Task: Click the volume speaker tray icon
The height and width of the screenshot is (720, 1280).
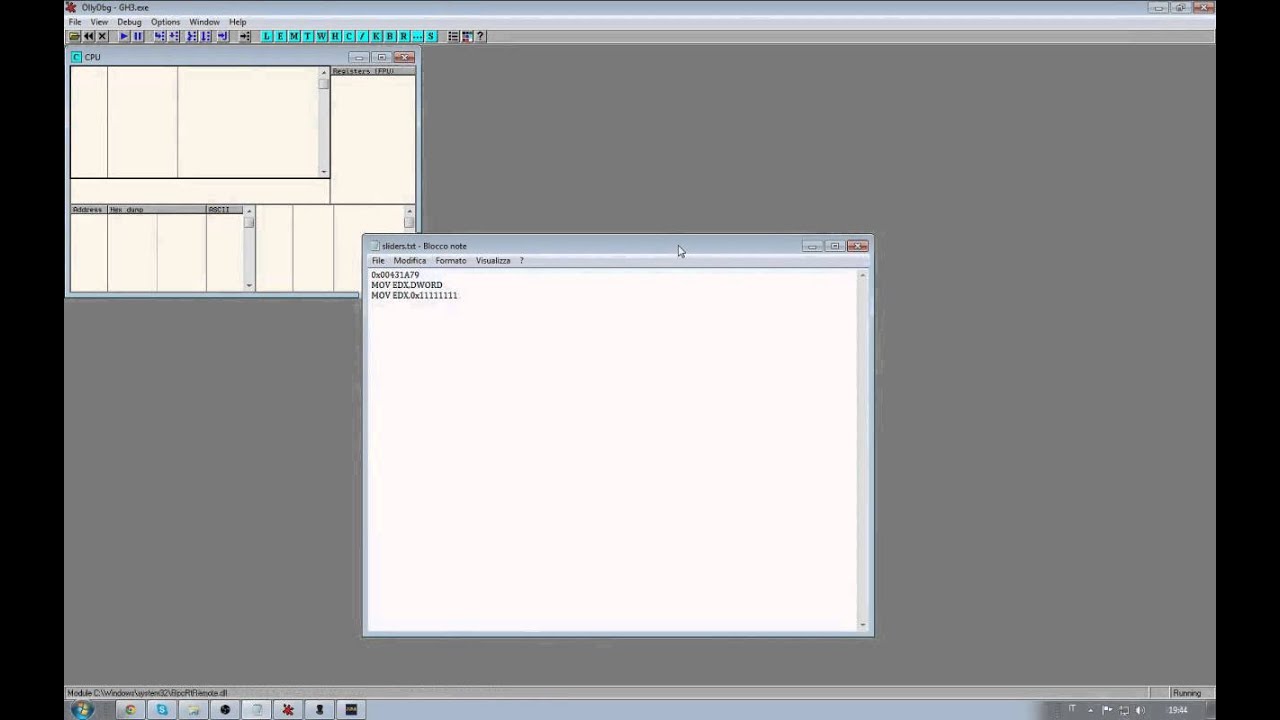Action: pyautogui.click(x=1140, y=710)
